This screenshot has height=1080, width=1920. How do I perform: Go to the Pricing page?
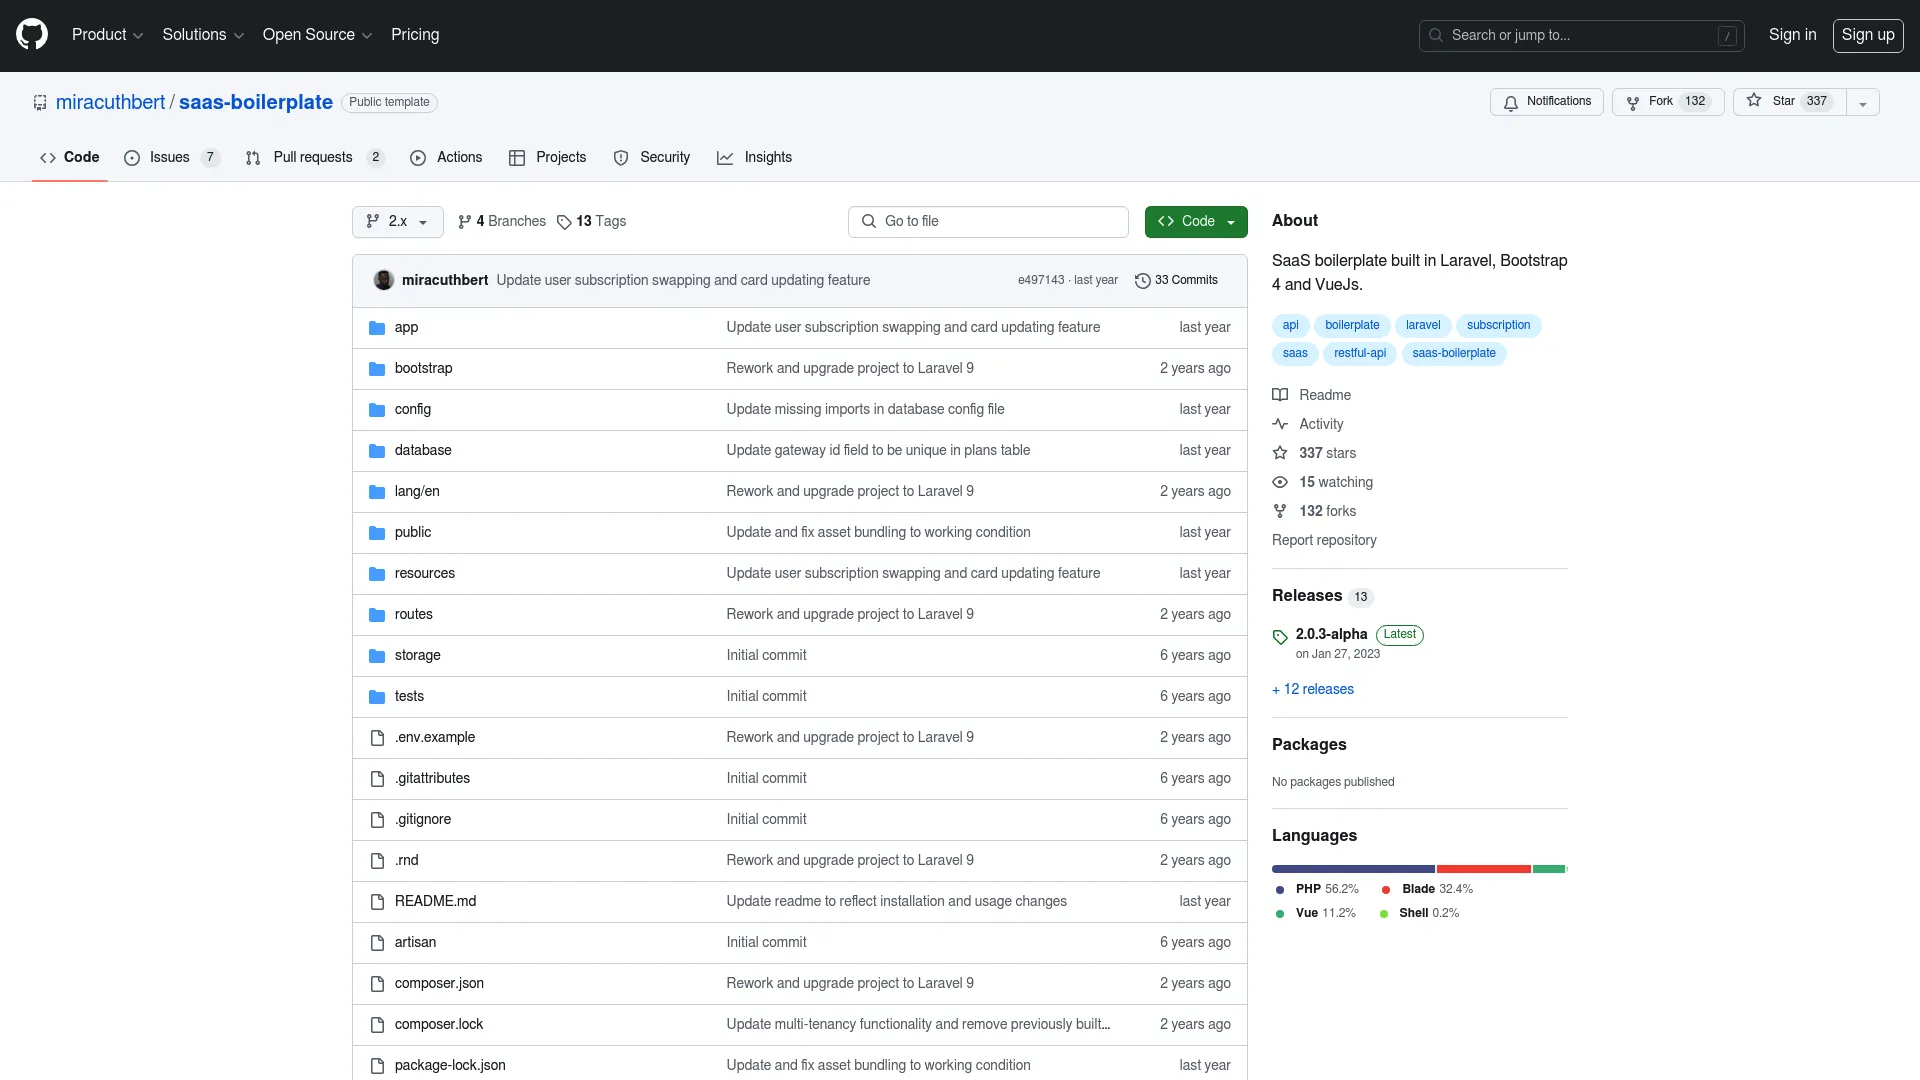[x=415, y=35]
